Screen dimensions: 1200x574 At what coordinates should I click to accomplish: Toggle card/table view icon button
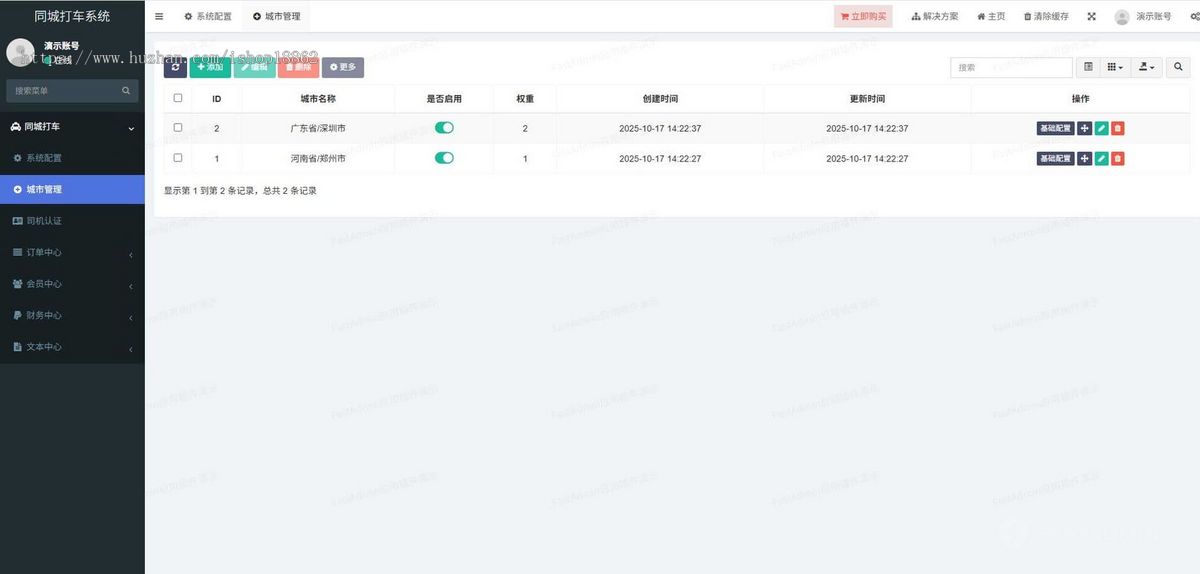[1088, 67]
